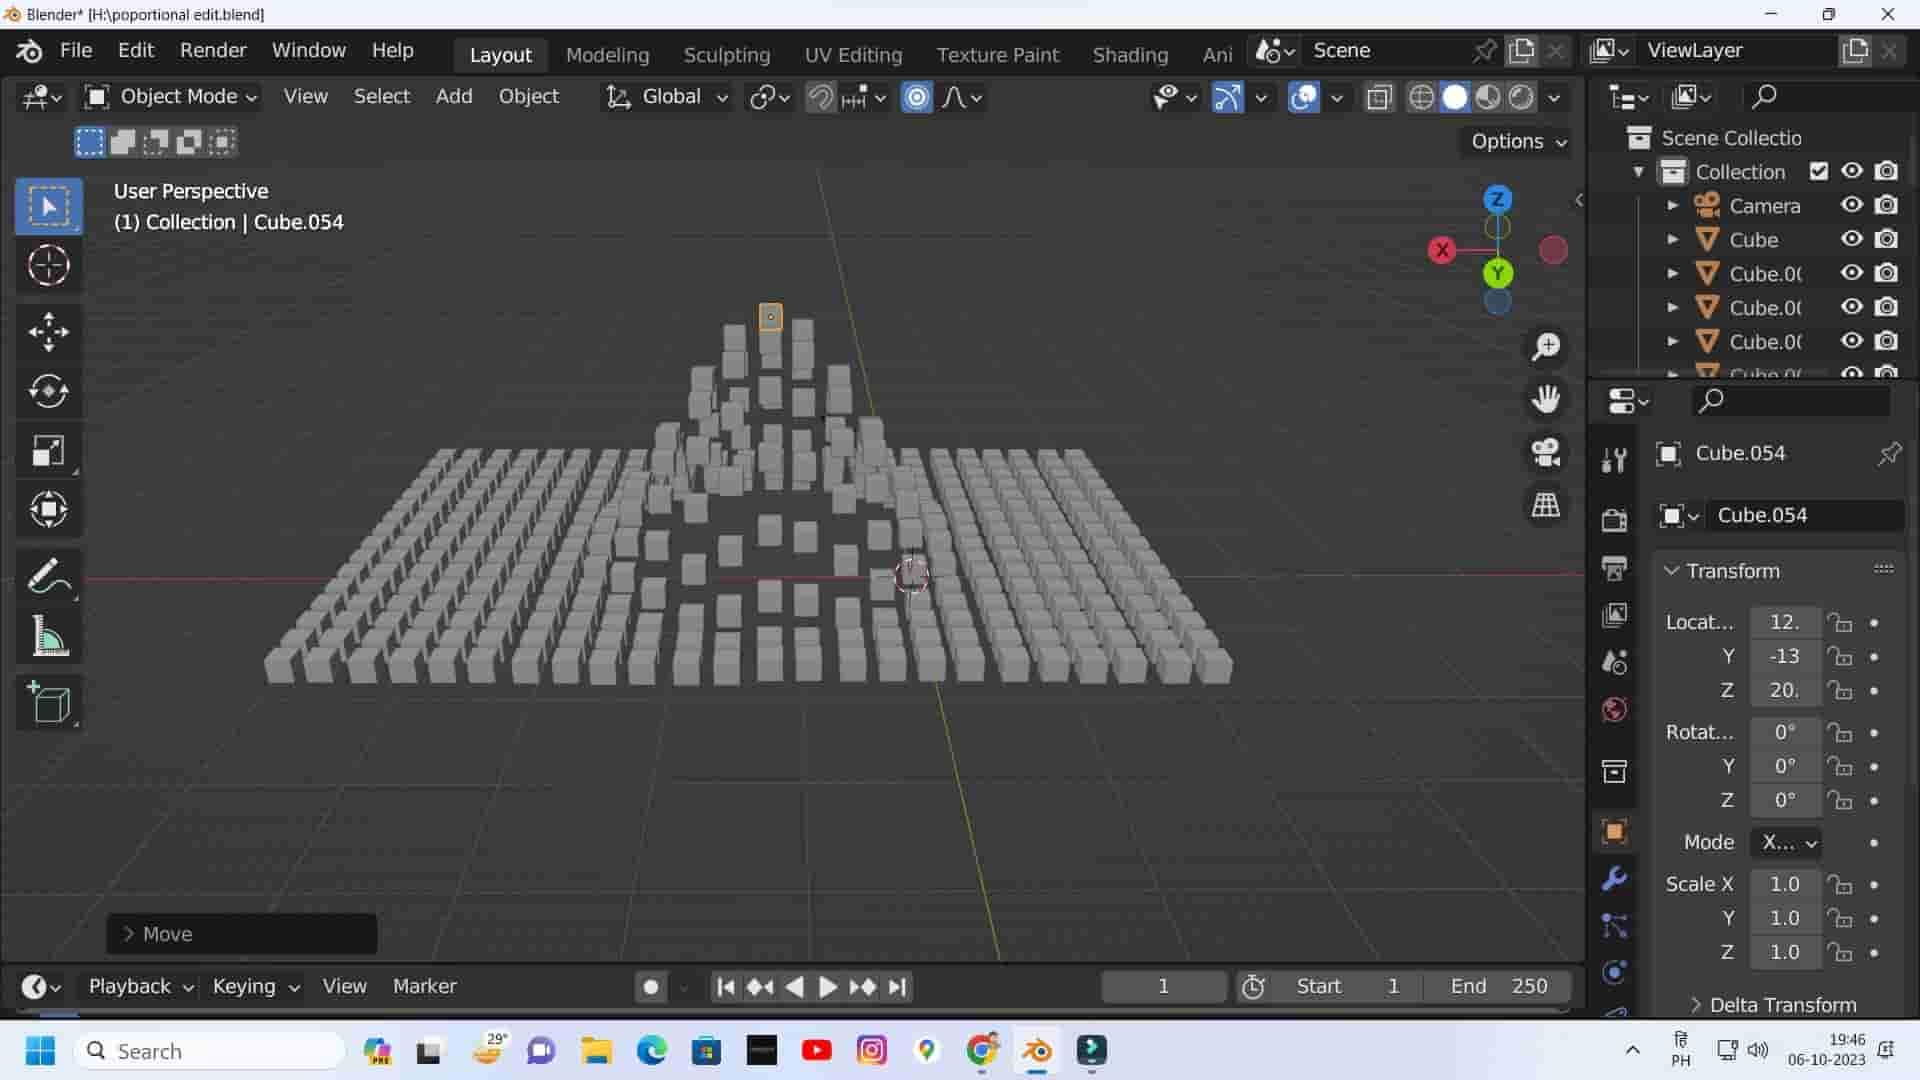
Task: Activate the Measure tool
Action: point(48,636)
